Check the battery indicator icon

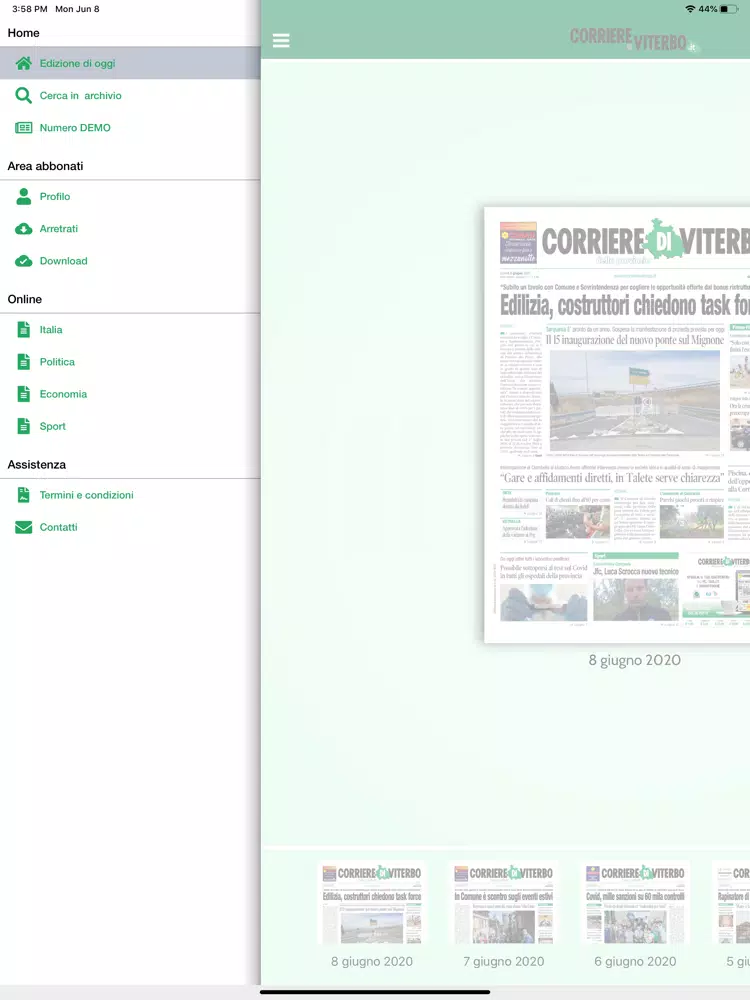(x=730, y=9)
